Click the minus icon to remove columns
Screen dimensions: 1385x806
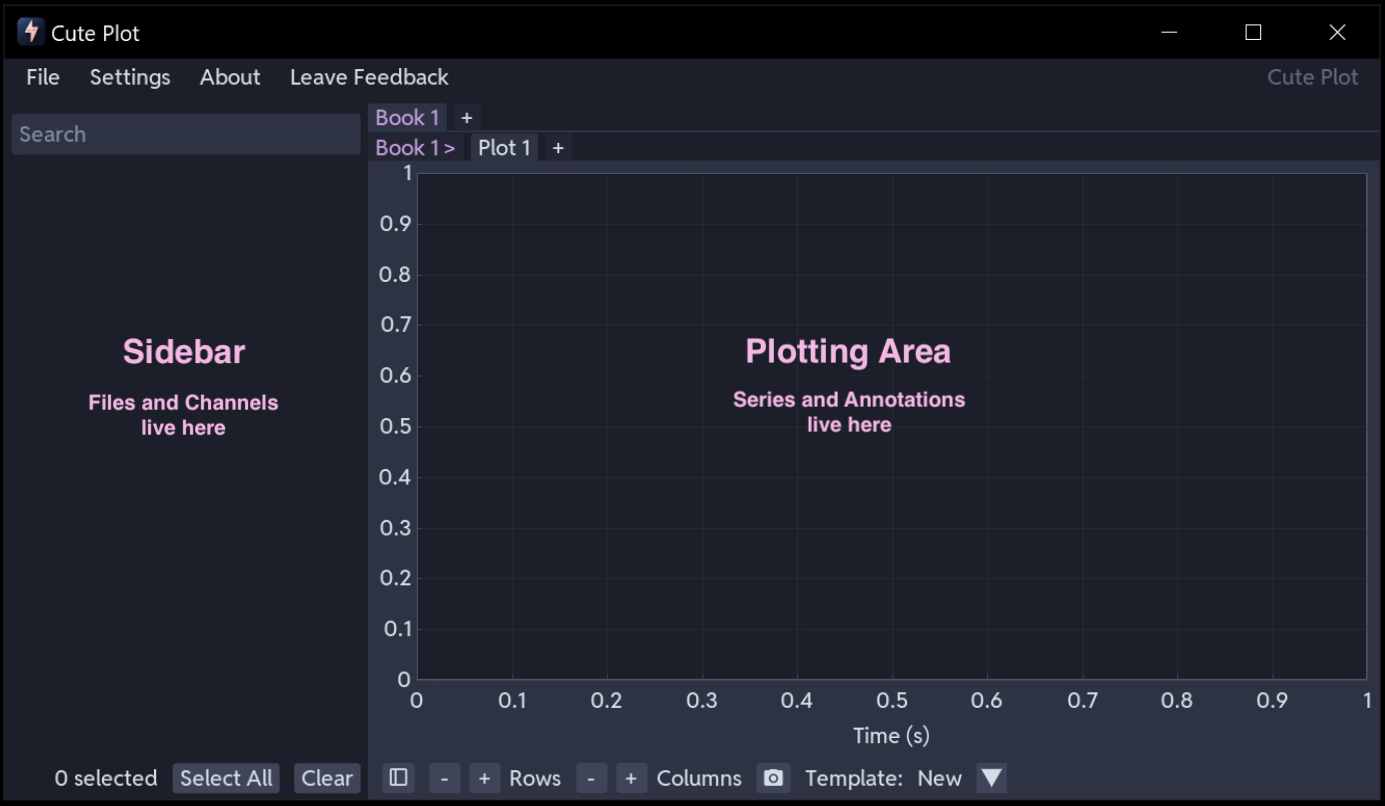[x=591, y=778]
